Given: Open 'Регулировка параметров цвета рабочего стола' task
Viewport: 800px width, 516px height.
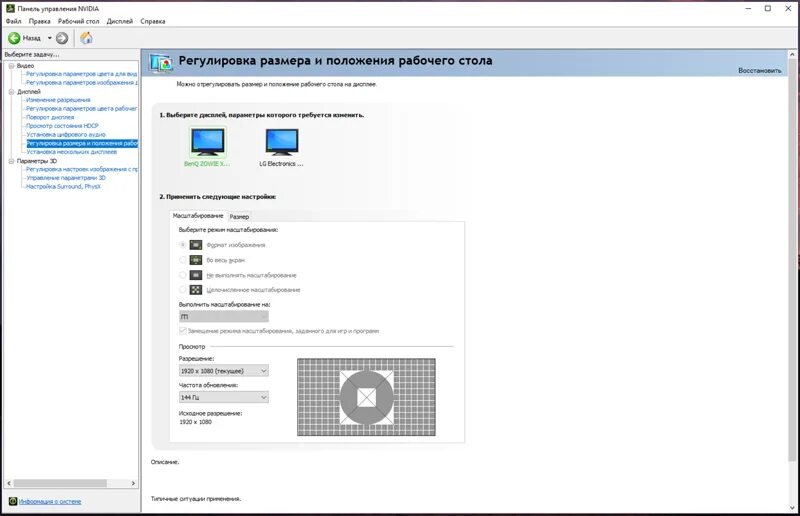Looking at the screenshot, I should tap(82, 109).
